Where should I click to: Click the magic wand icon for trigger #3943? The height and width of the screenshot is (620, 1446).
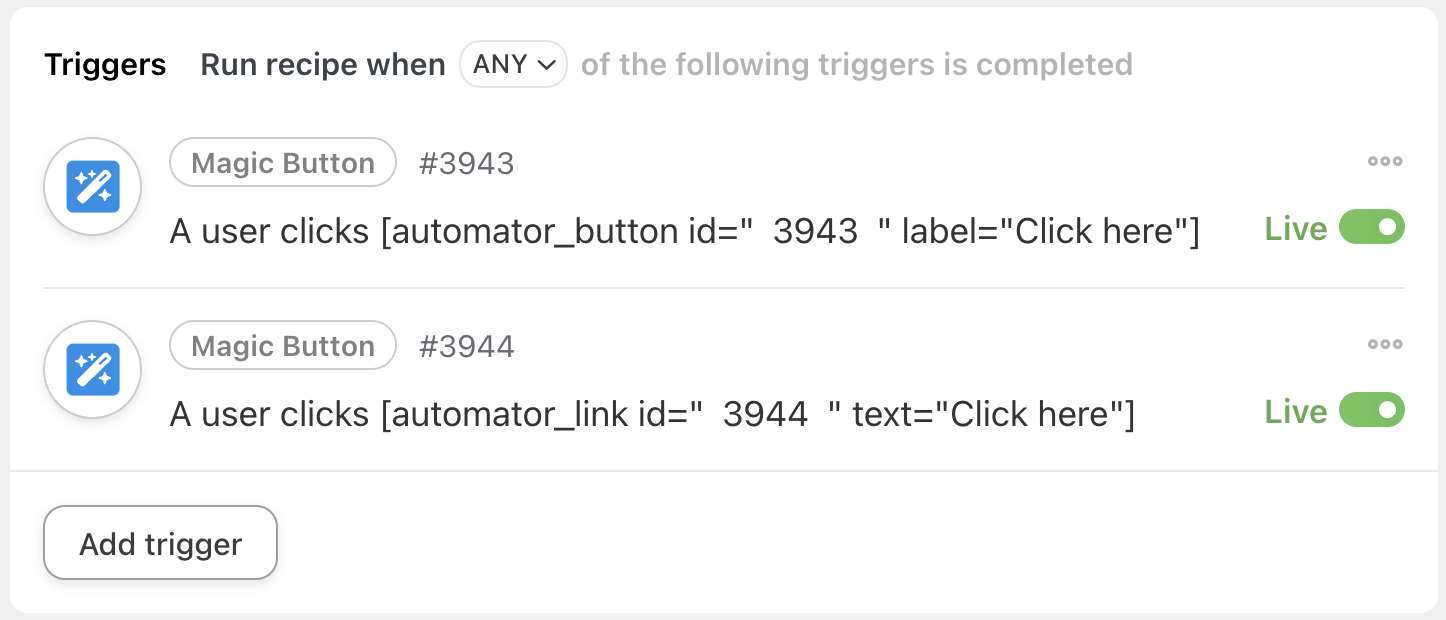point(93,186)
